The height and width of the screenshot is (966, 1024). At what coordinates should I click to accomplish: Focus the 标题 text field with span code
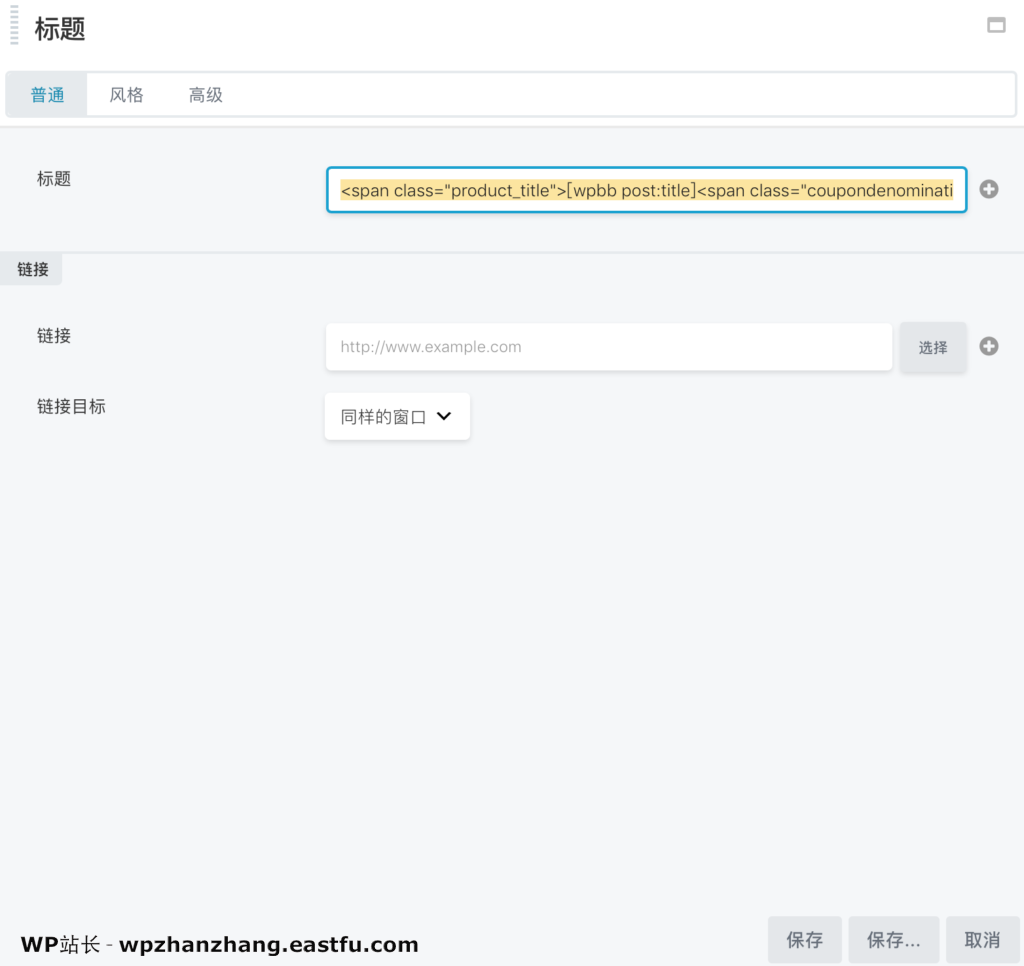tap(646, 190)
